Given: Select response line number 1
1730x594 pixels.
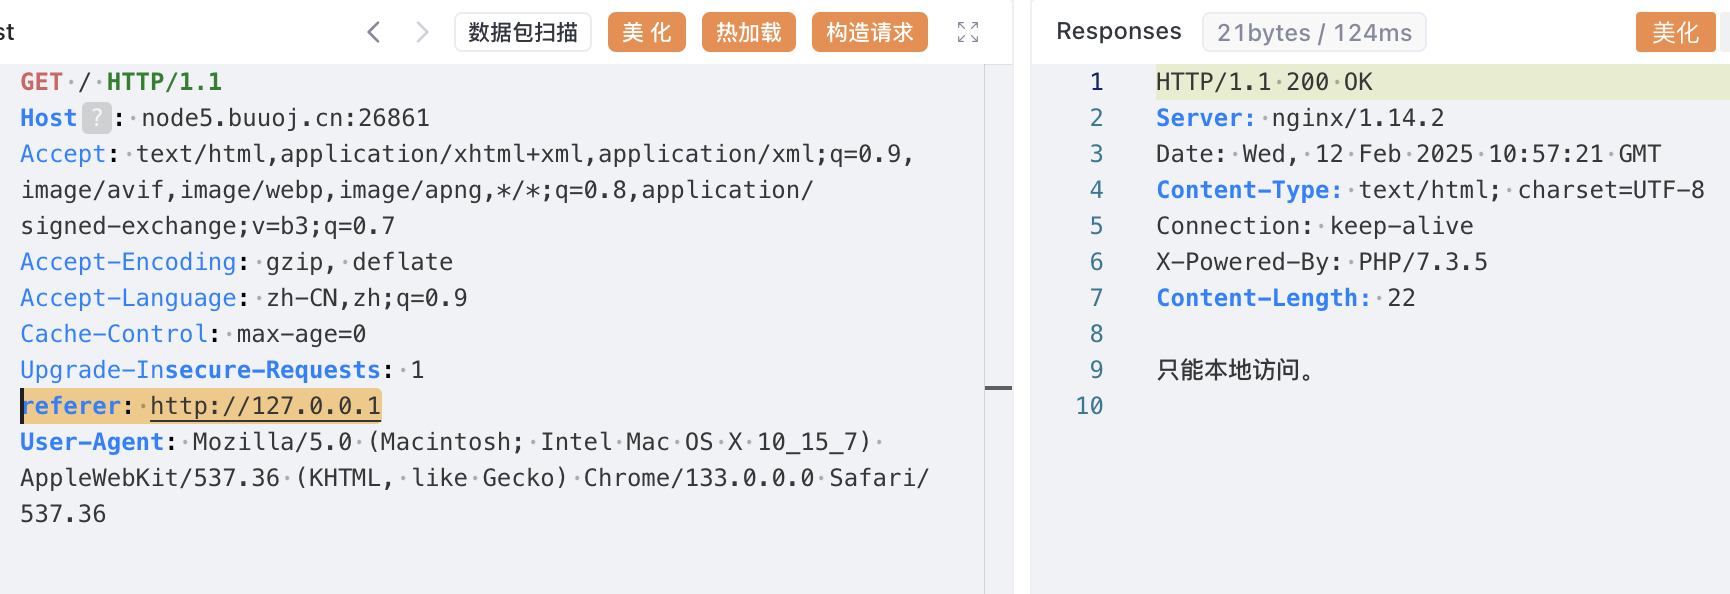Looking at the screenshot, I should click(1096, 82).
